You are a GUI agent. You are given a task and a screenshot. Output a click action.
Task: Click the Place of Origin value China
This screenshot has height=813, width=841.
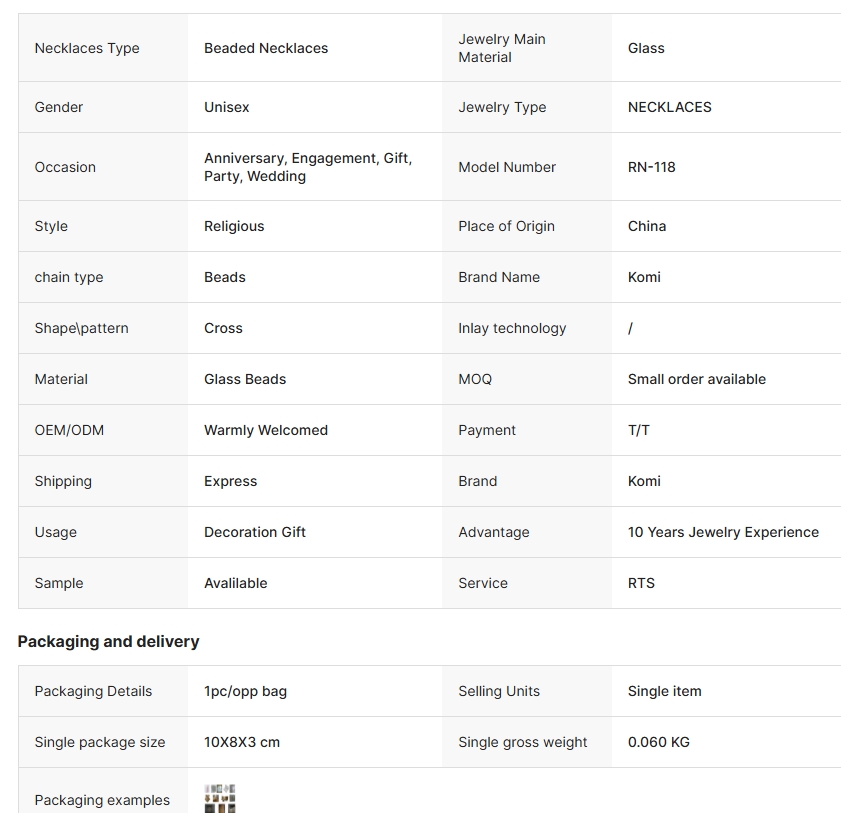click(x=647, y=226)
